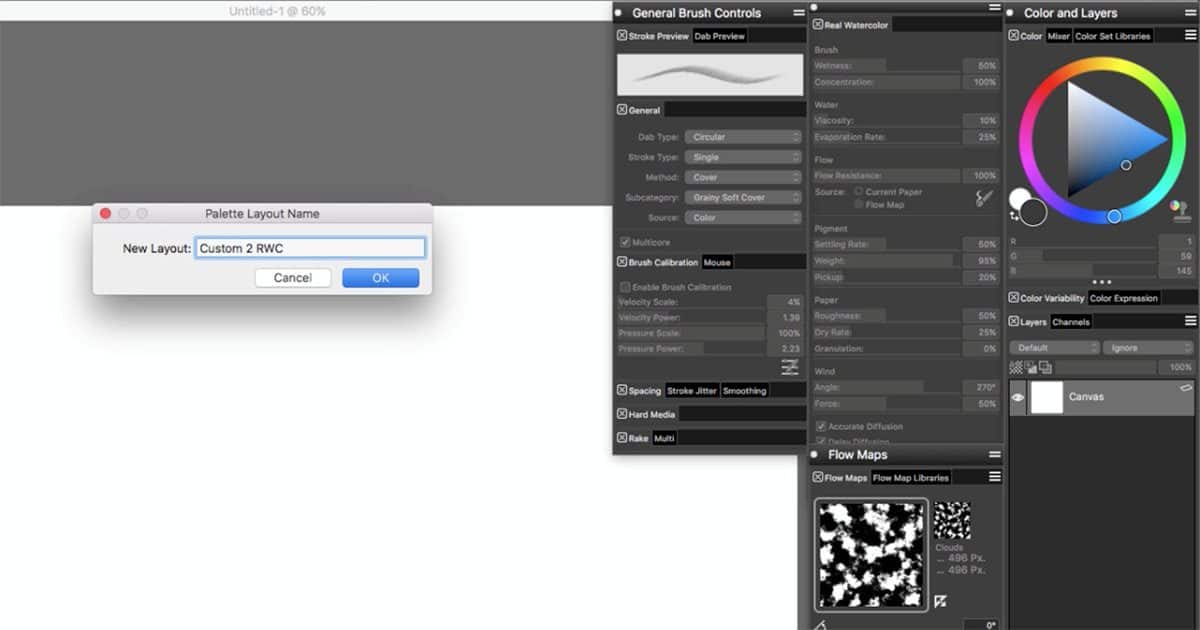
Task: Click OK to save the palette layout name
Action: [x=380, y=277]
